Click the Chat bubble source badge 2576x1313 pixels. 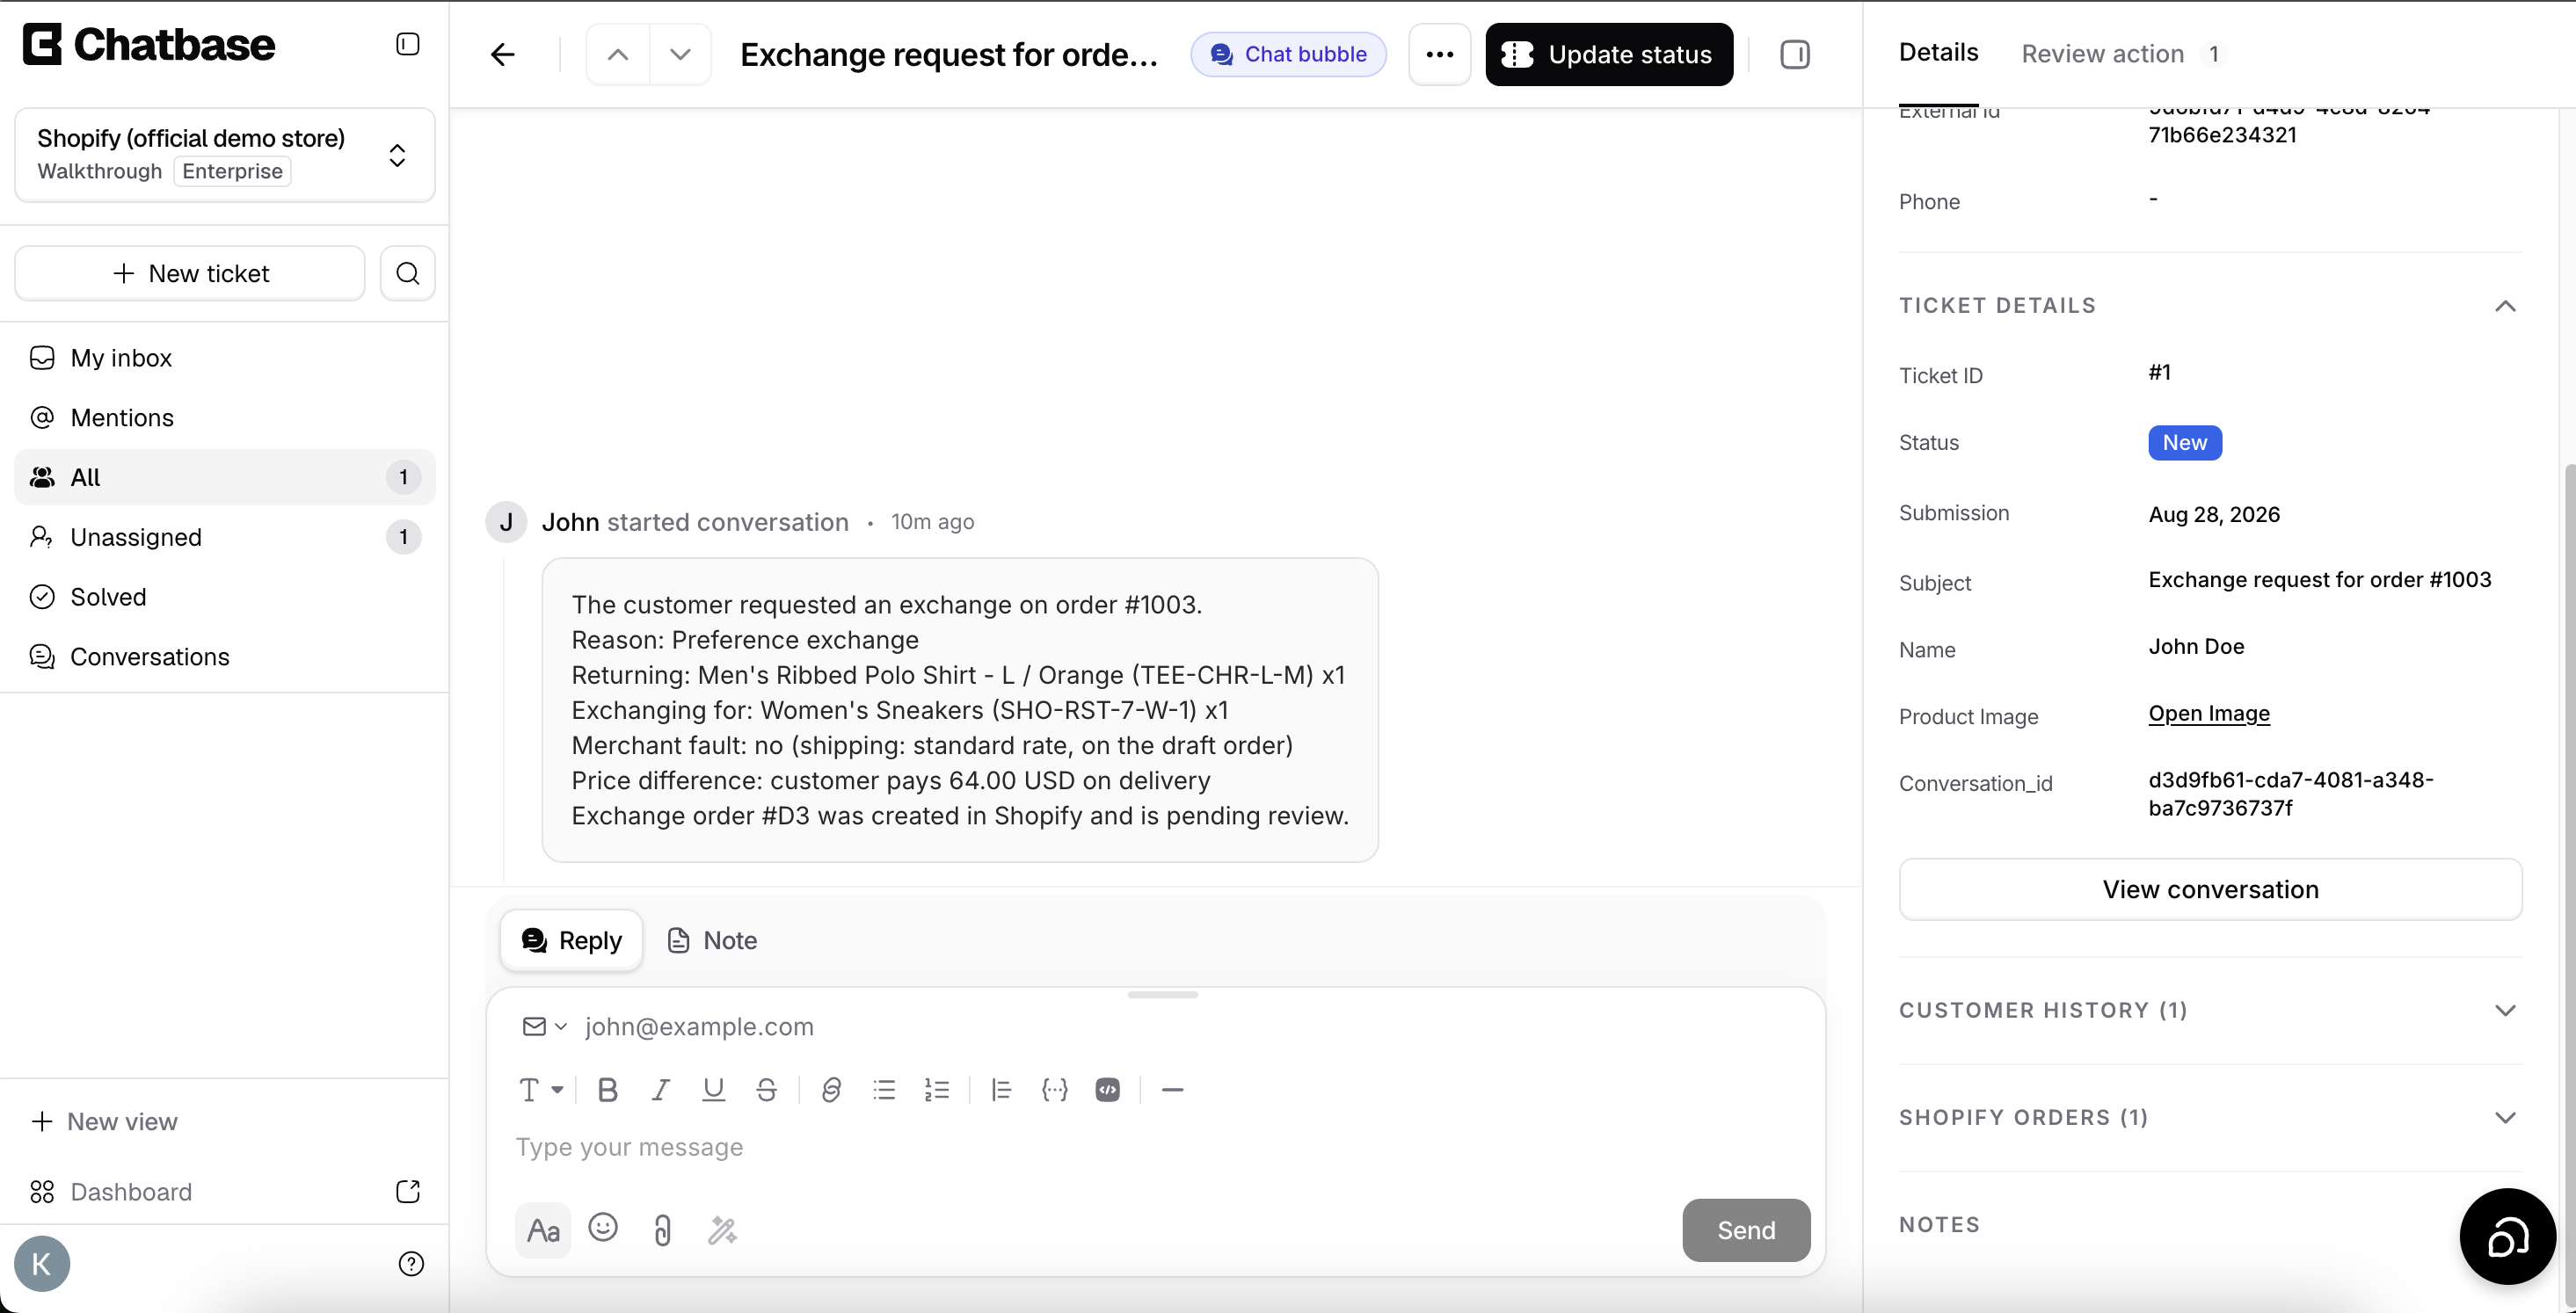pos(1288,54)
